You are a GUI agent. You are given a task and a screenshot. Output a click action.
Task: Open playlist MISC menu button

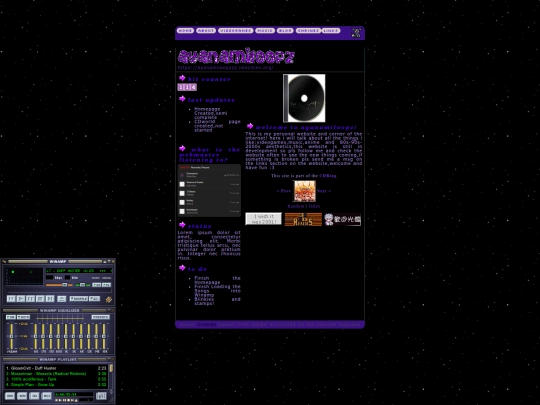(x=46, y=396)
